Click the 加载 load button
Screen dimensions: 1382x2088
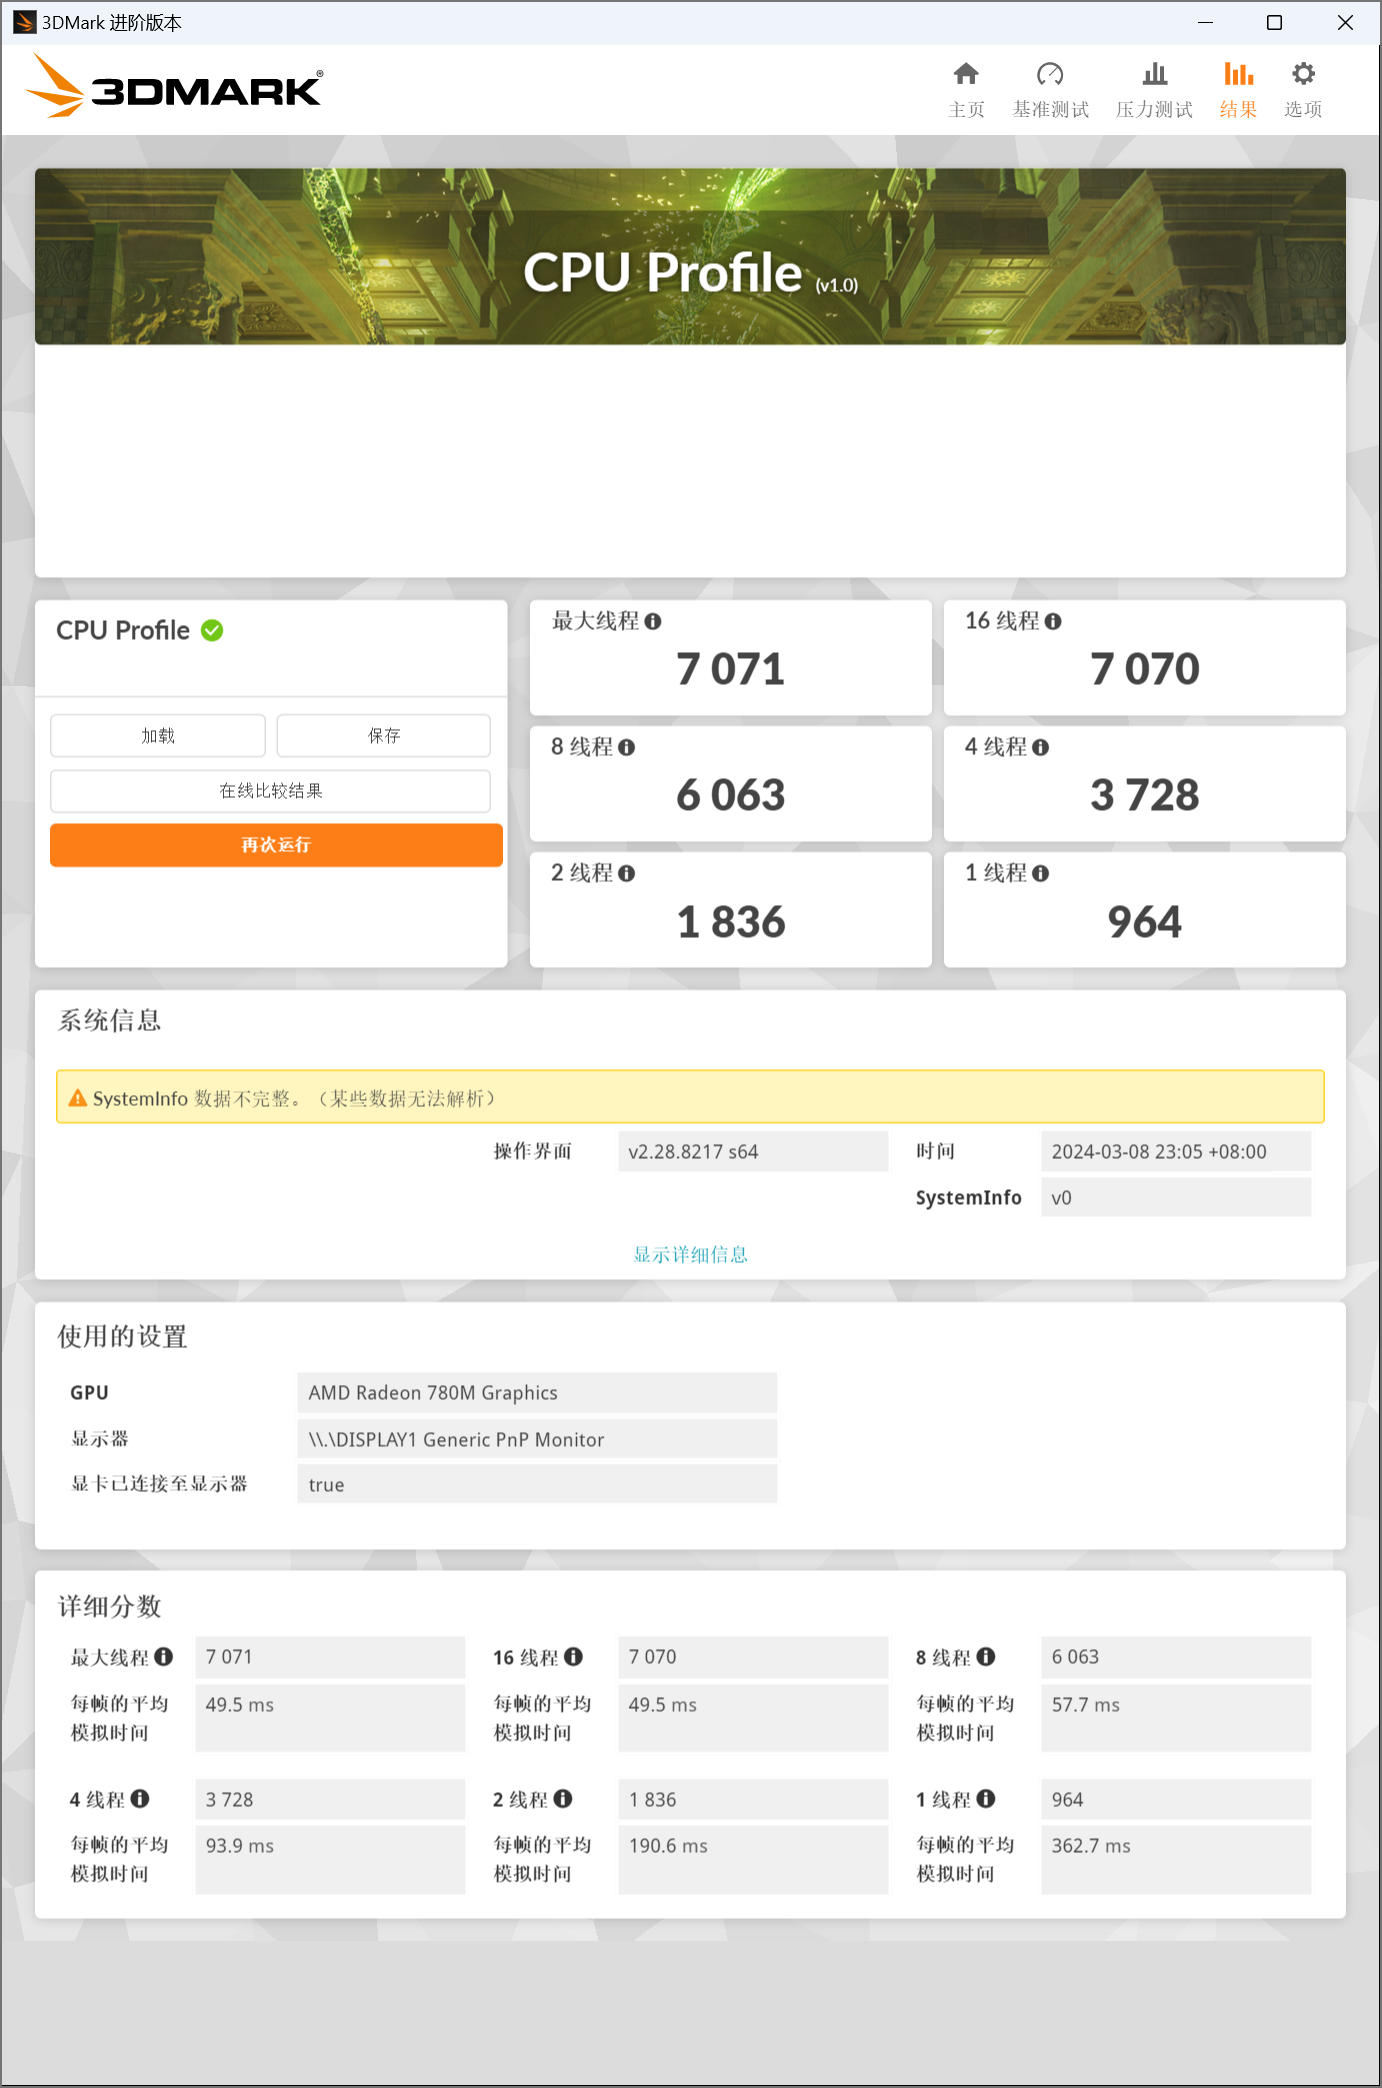click(x=158, y=736)
